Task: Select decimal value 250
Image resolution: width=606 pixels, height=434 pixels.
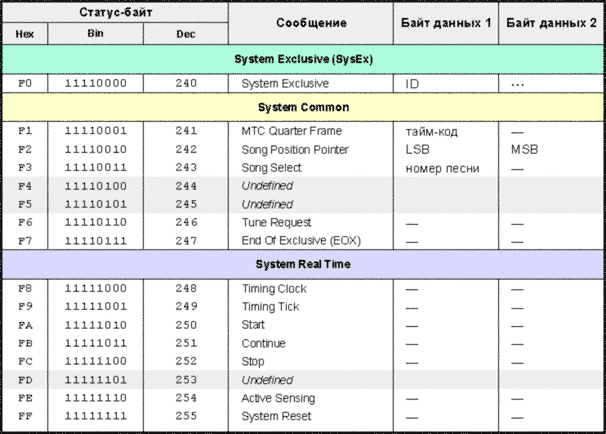Action: click(x=186, y=325)
